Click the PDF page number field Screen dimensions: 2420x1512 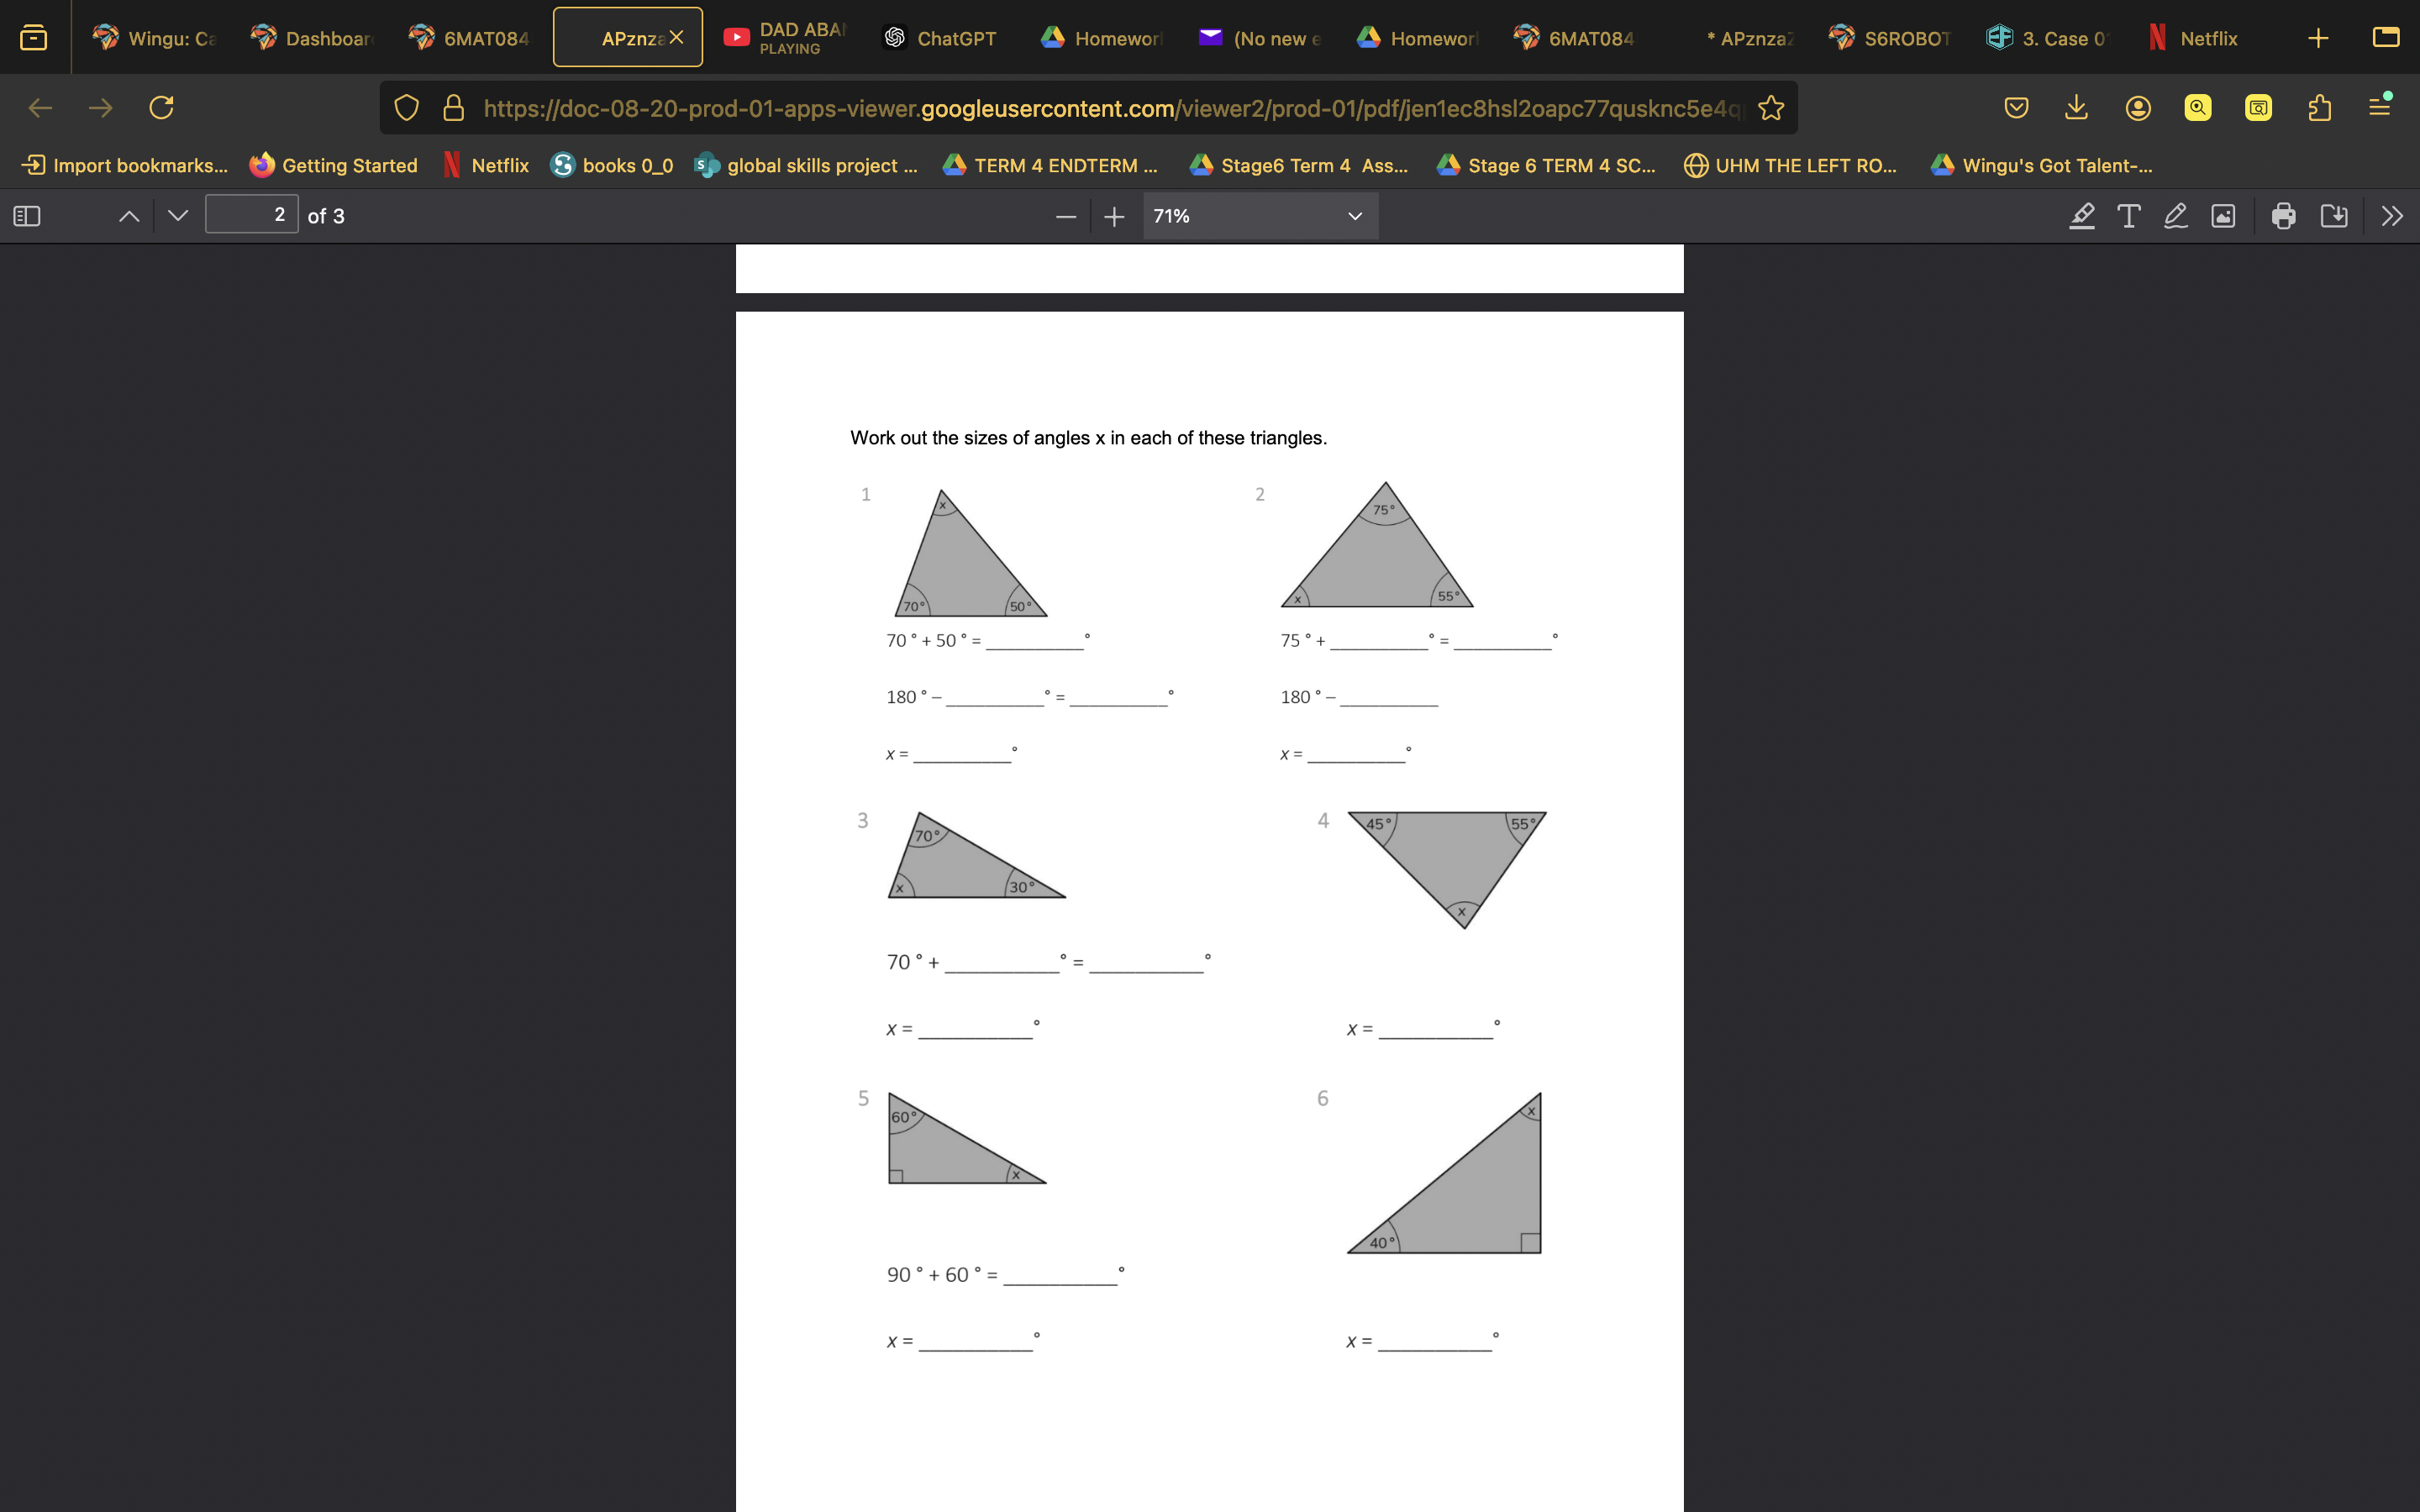pyautogui.click(x=252, y=215)
